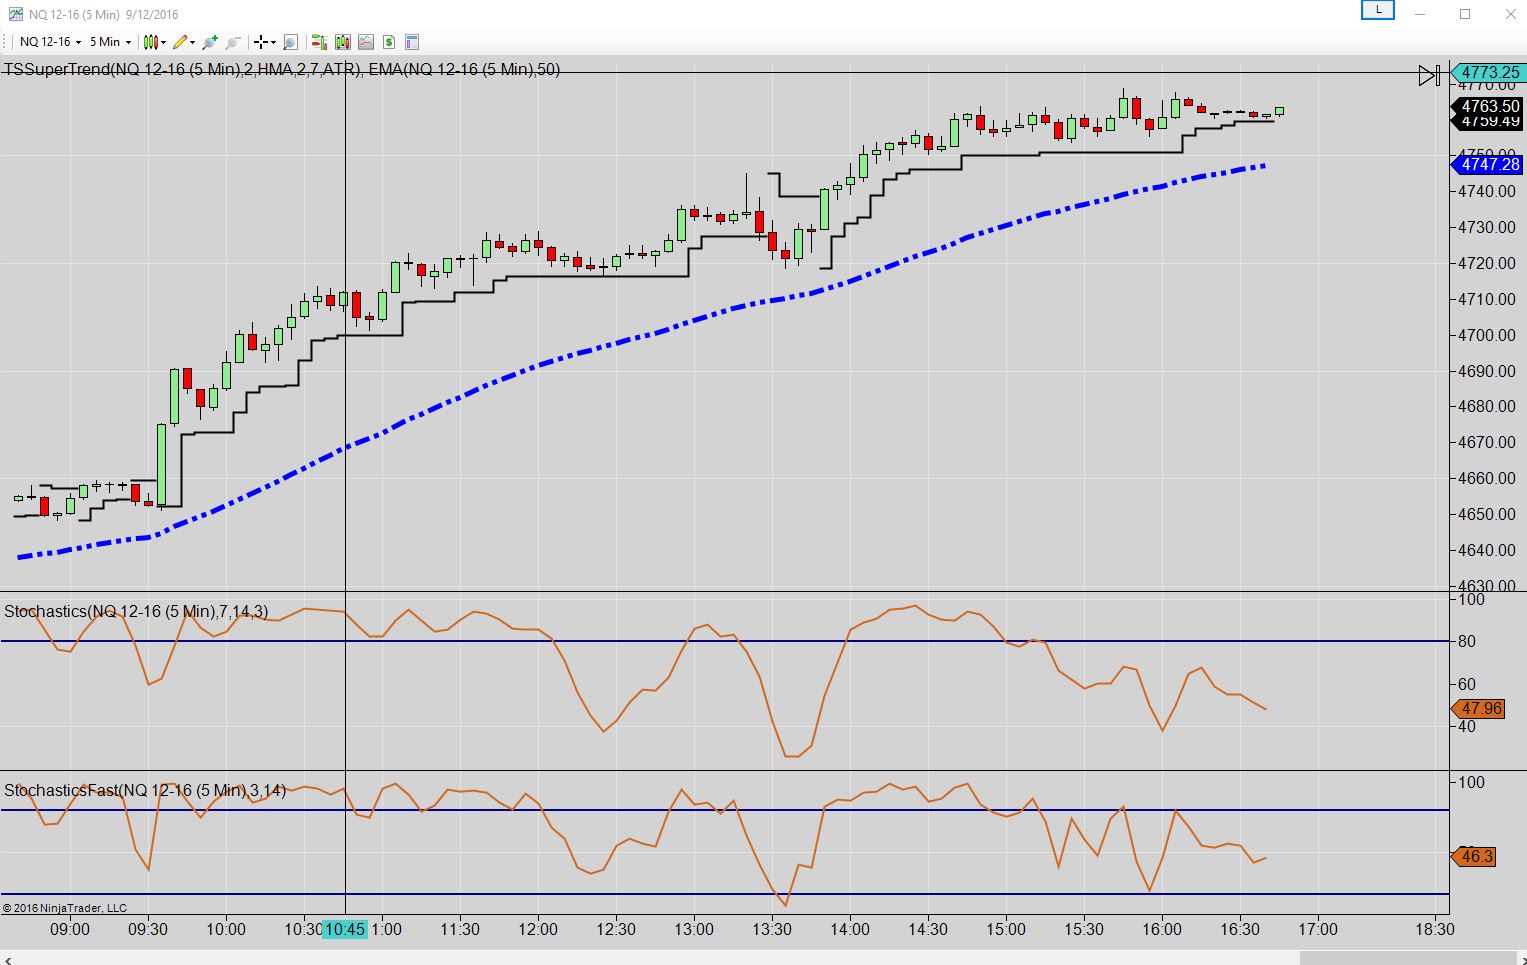Image resolution: width=1527 pixels, height=965 pixels.
Task: Click the Zoom In magnifier icon
Action: pyautogui.click(x=210, y=42)
